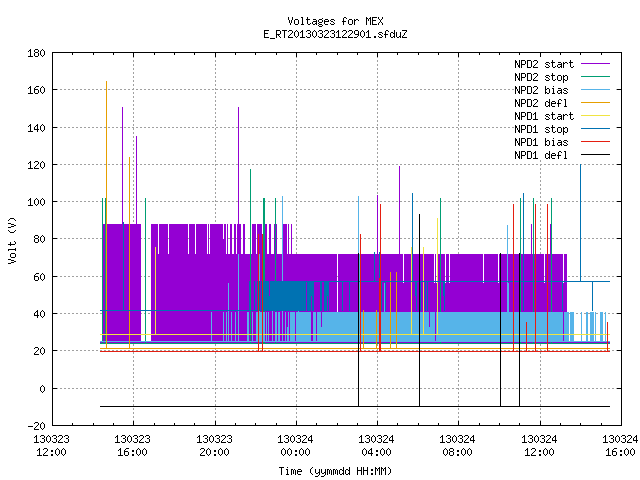Screen dimensions: 640x480
Task: Click the 120 y-axis tick label
Action: (x=36, y=165)
